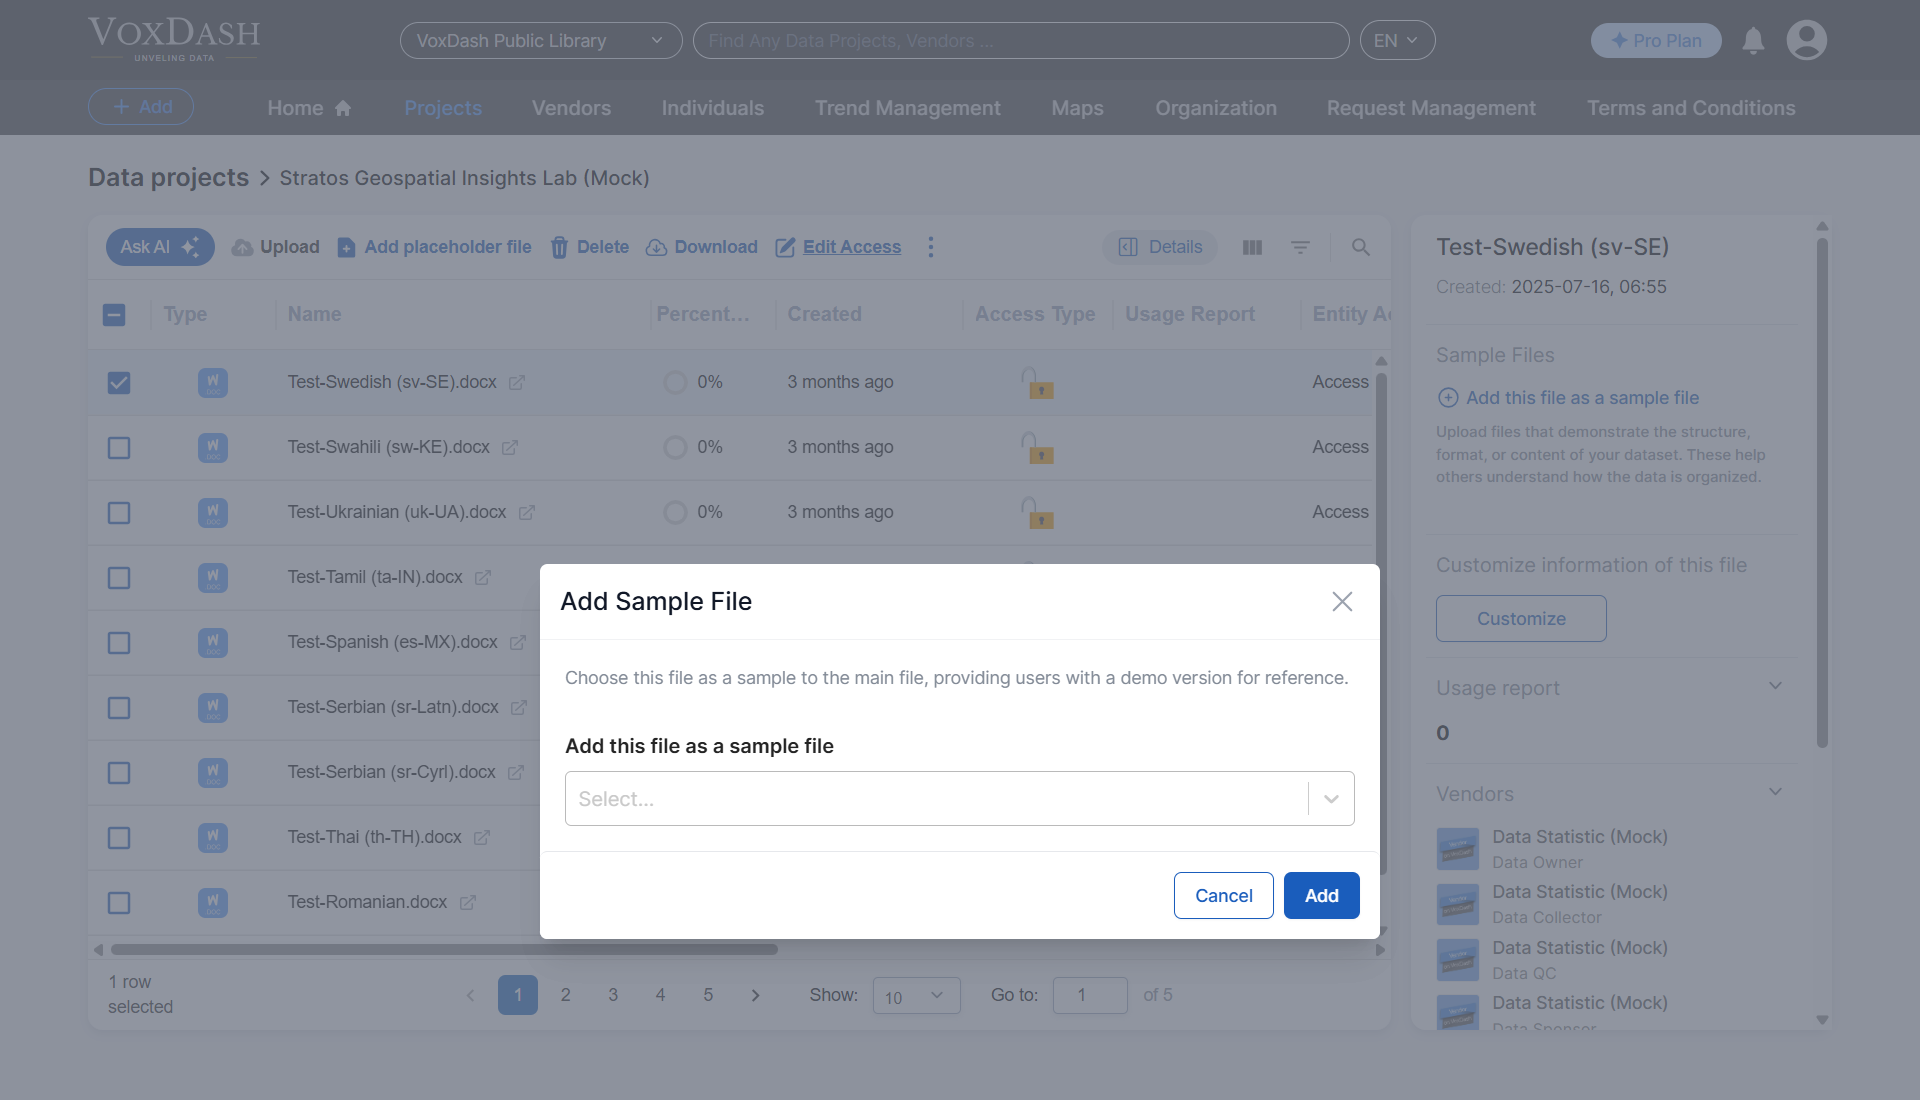The image size is (1920, 1100).
Task: Open the Upload files tool
Action: [242, 247]
